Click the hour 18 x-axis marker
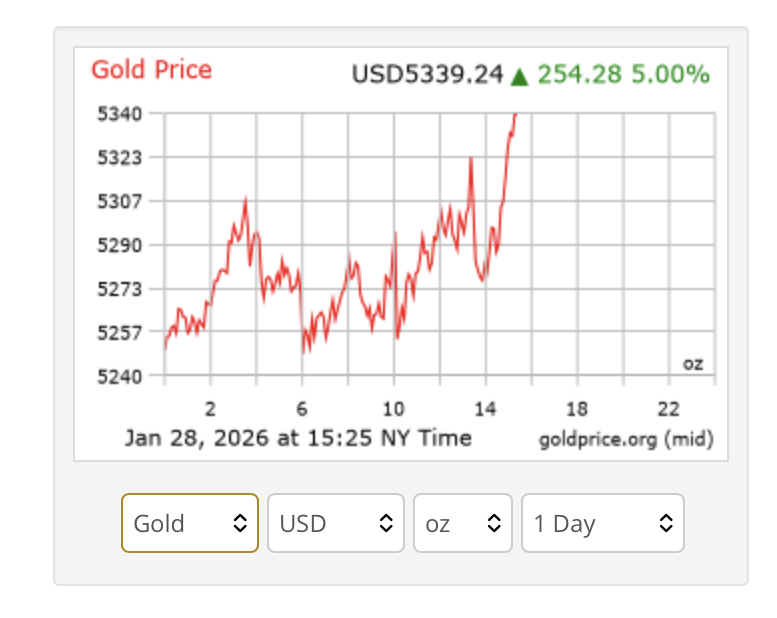The image size is (777, 618). [577, 409]
